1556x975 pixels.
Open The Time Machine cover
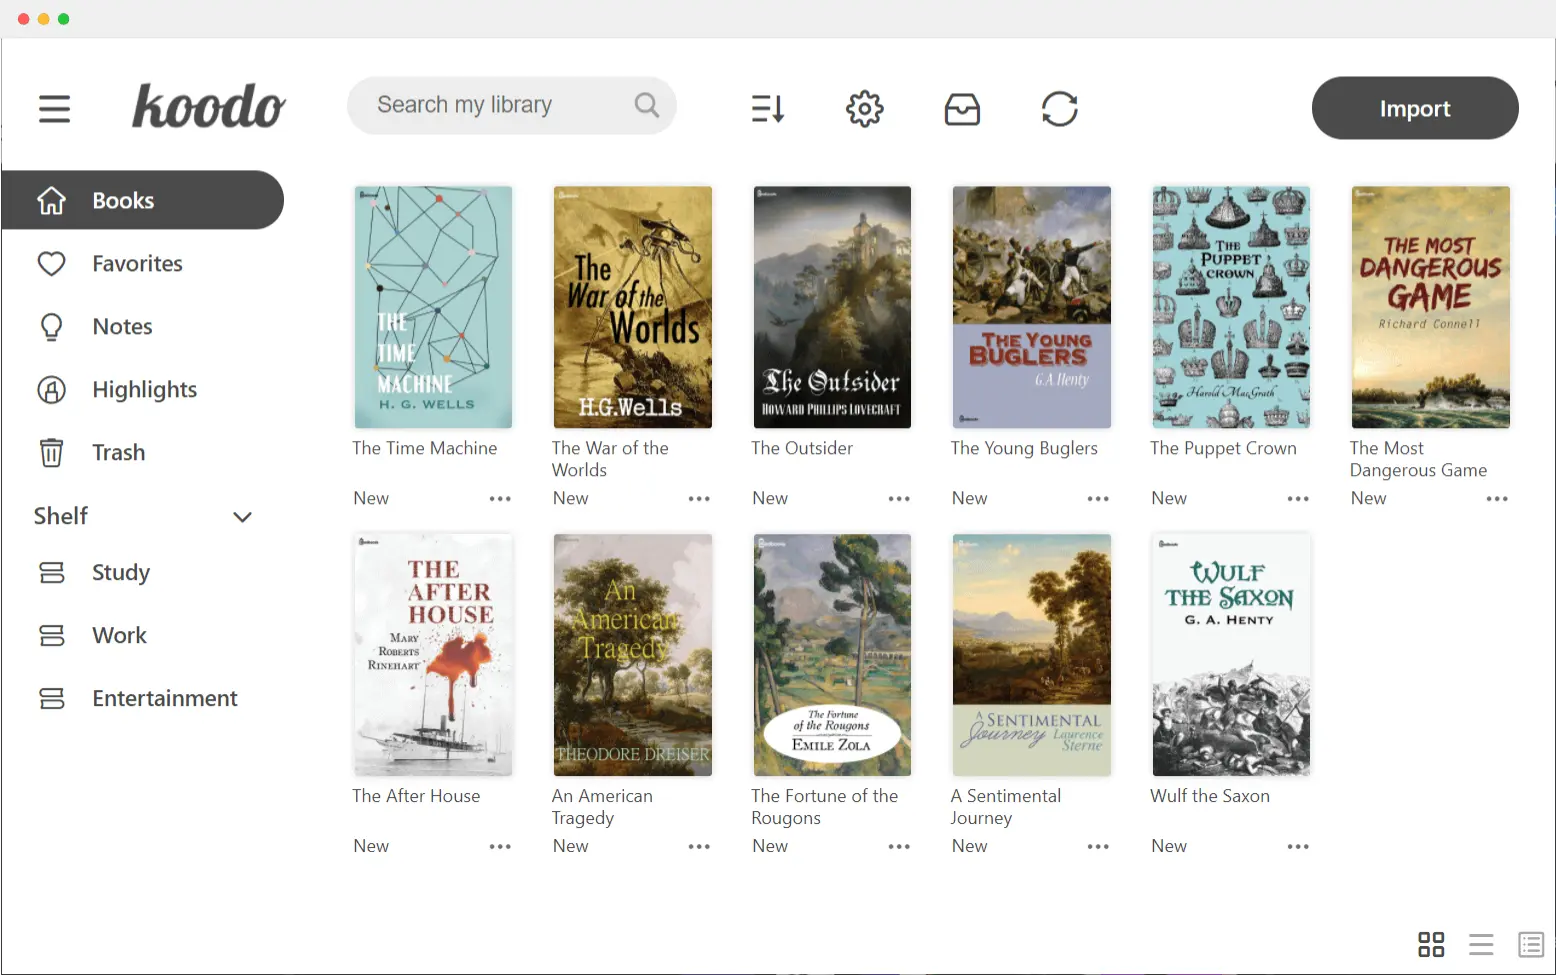[433, 307]
